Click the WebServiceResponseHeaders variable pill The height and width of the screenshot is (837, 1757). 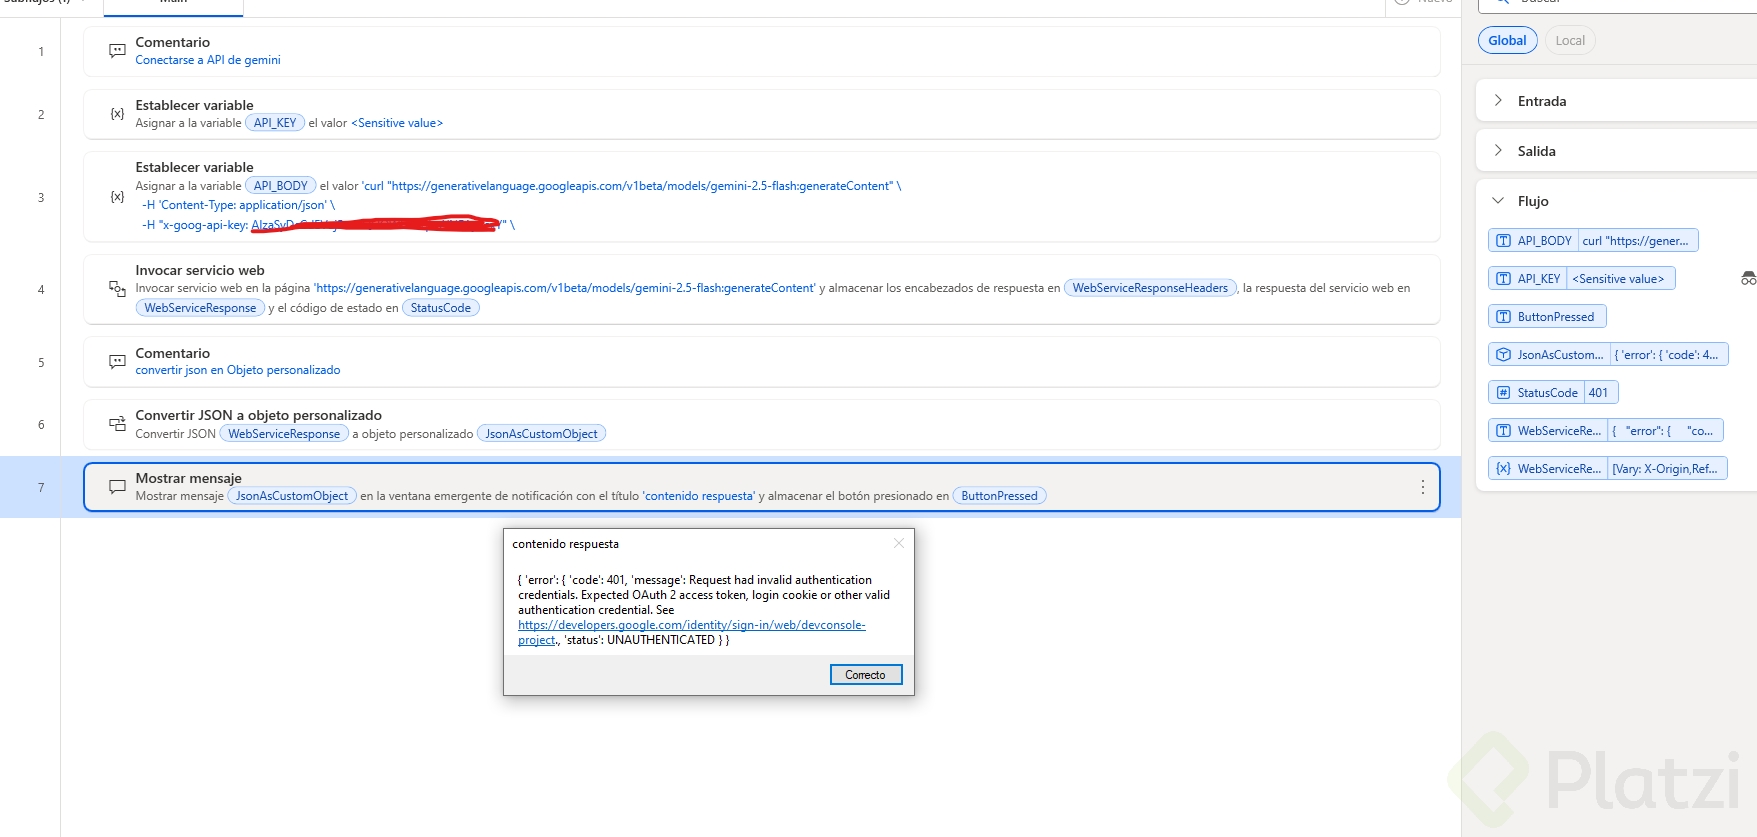pyautogui.click(x=1150, y=288)
